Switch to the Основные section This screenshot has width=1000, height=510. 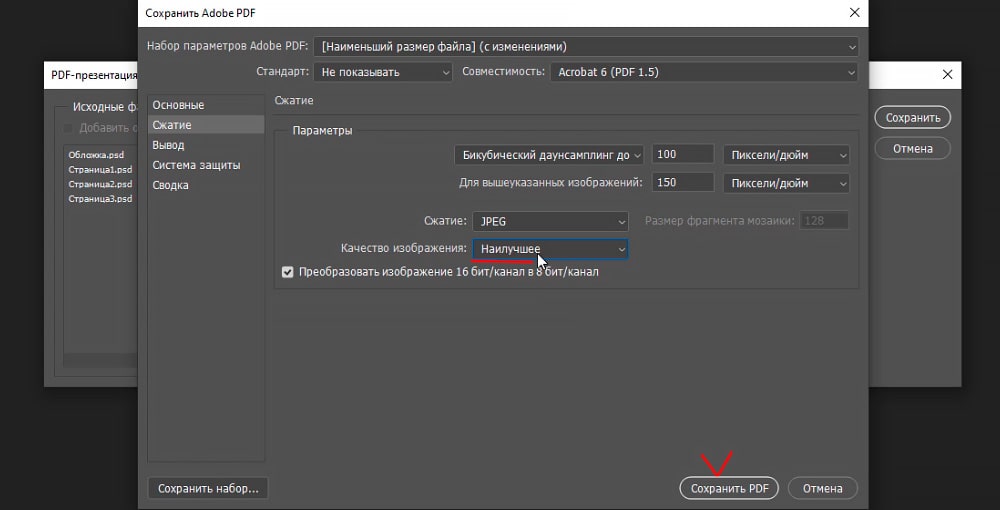[x=178, y=105]
